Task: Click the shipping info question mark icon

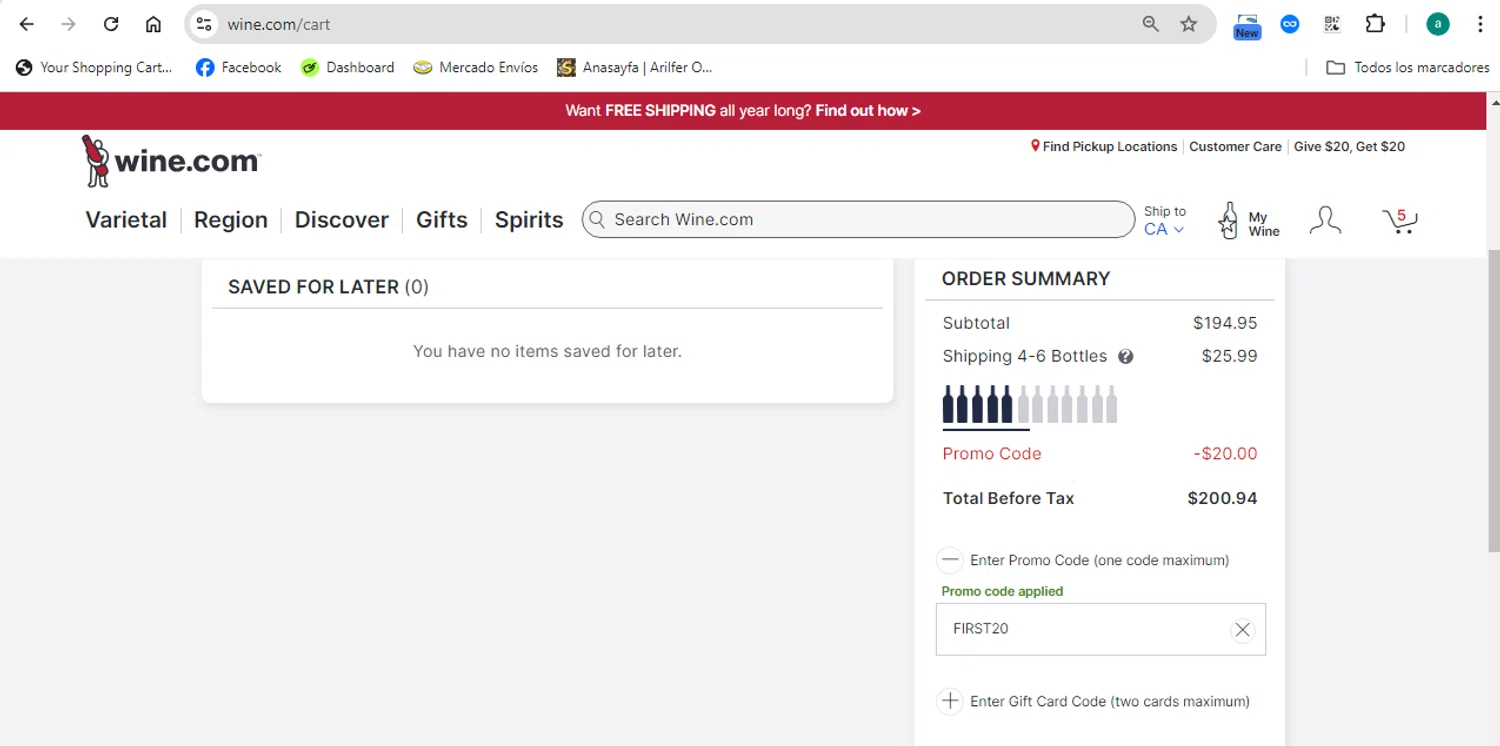Action: (1126, 356)
